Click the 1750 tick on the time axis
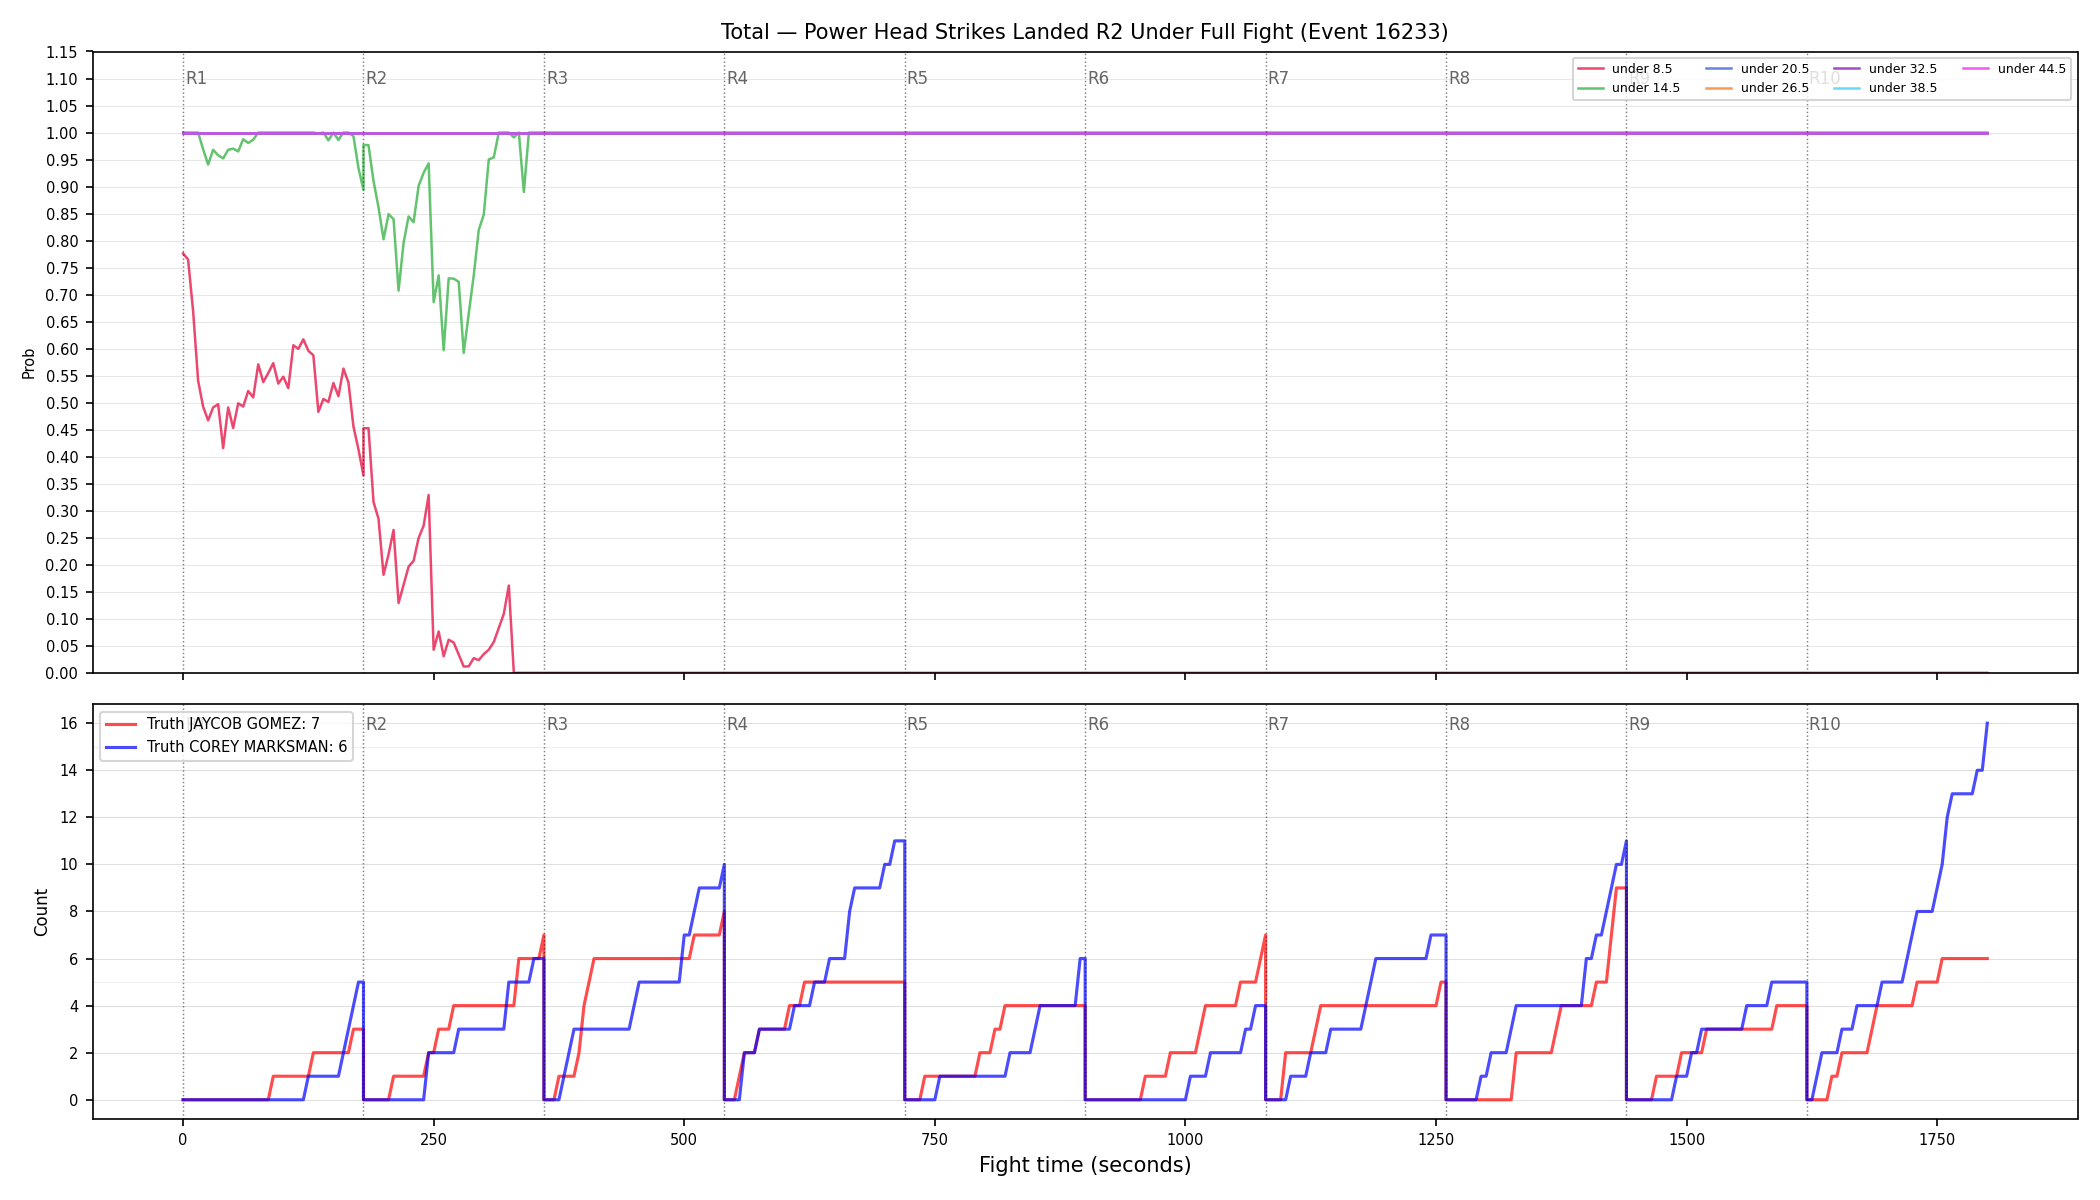The image size is (2100, 1200). 1937,1139
